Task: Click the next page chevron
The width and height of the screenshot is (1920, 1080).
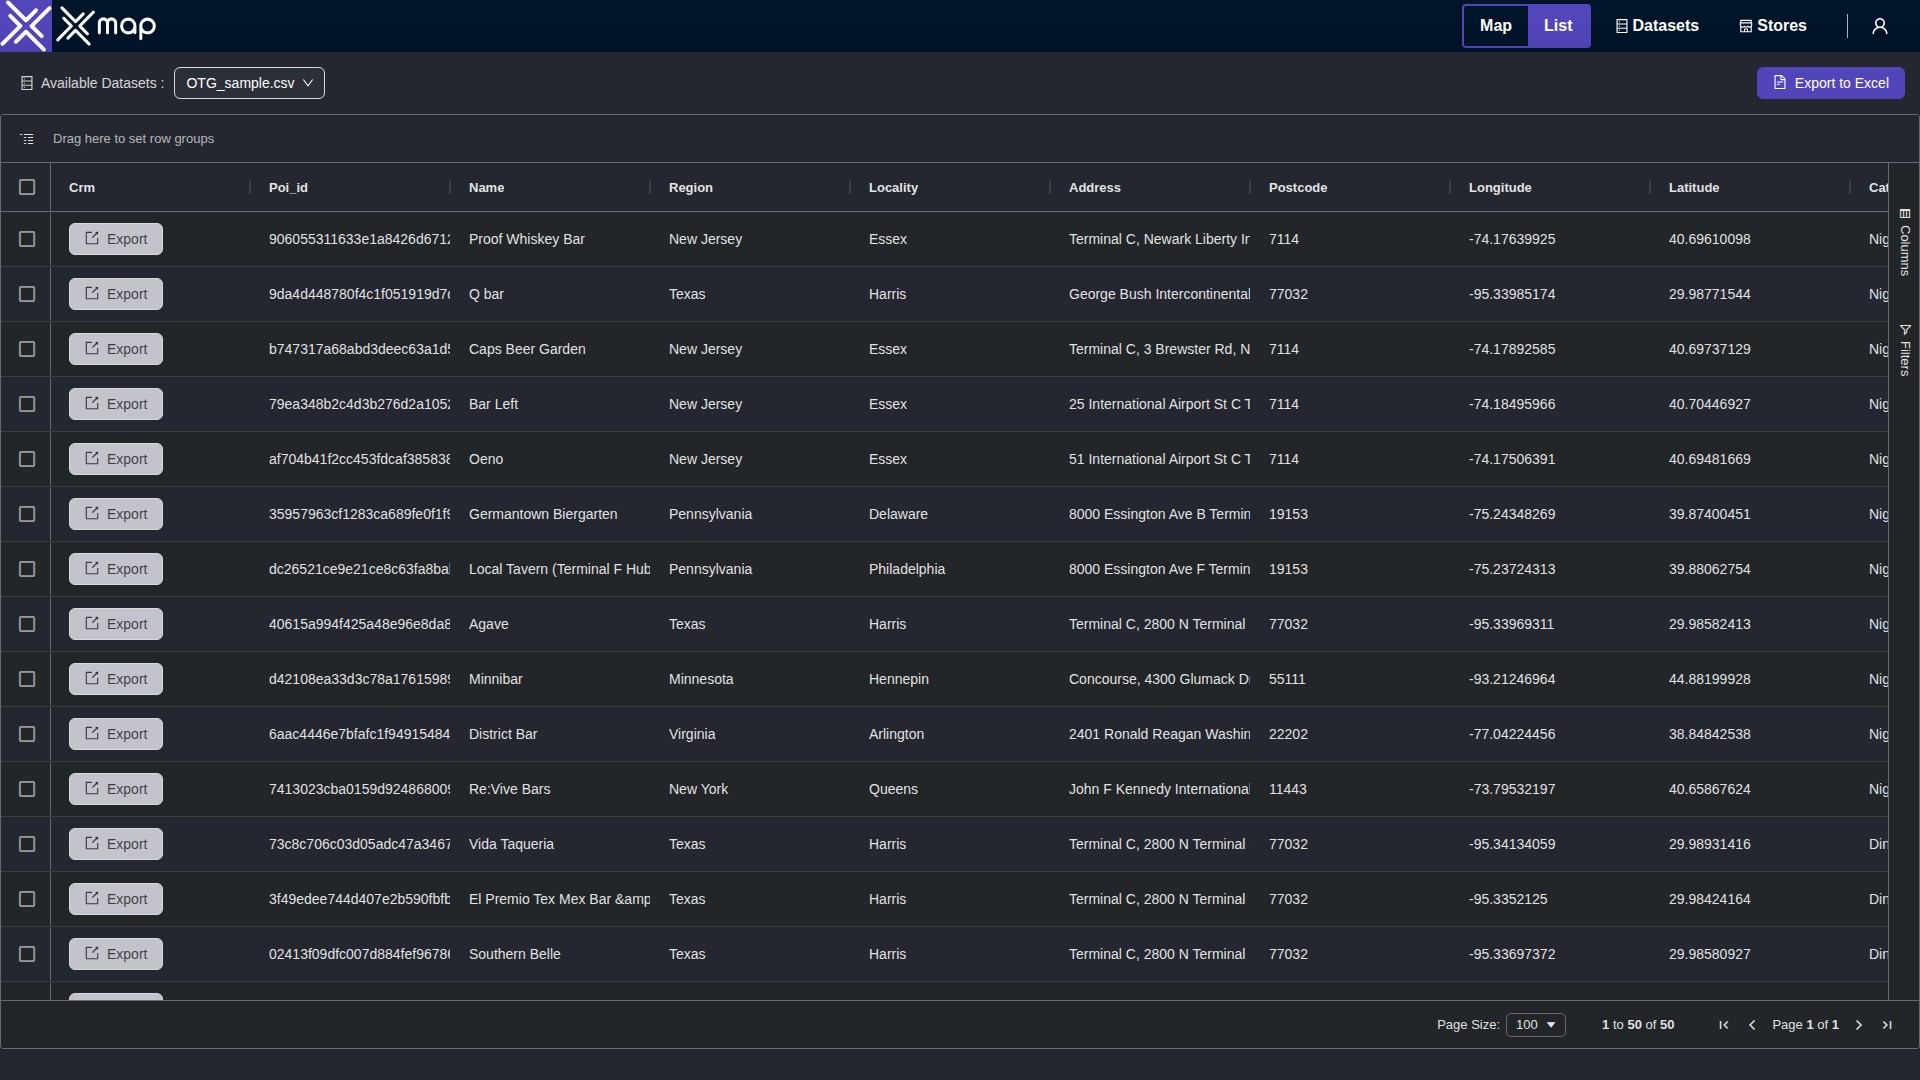Action: [1859, 1025]
